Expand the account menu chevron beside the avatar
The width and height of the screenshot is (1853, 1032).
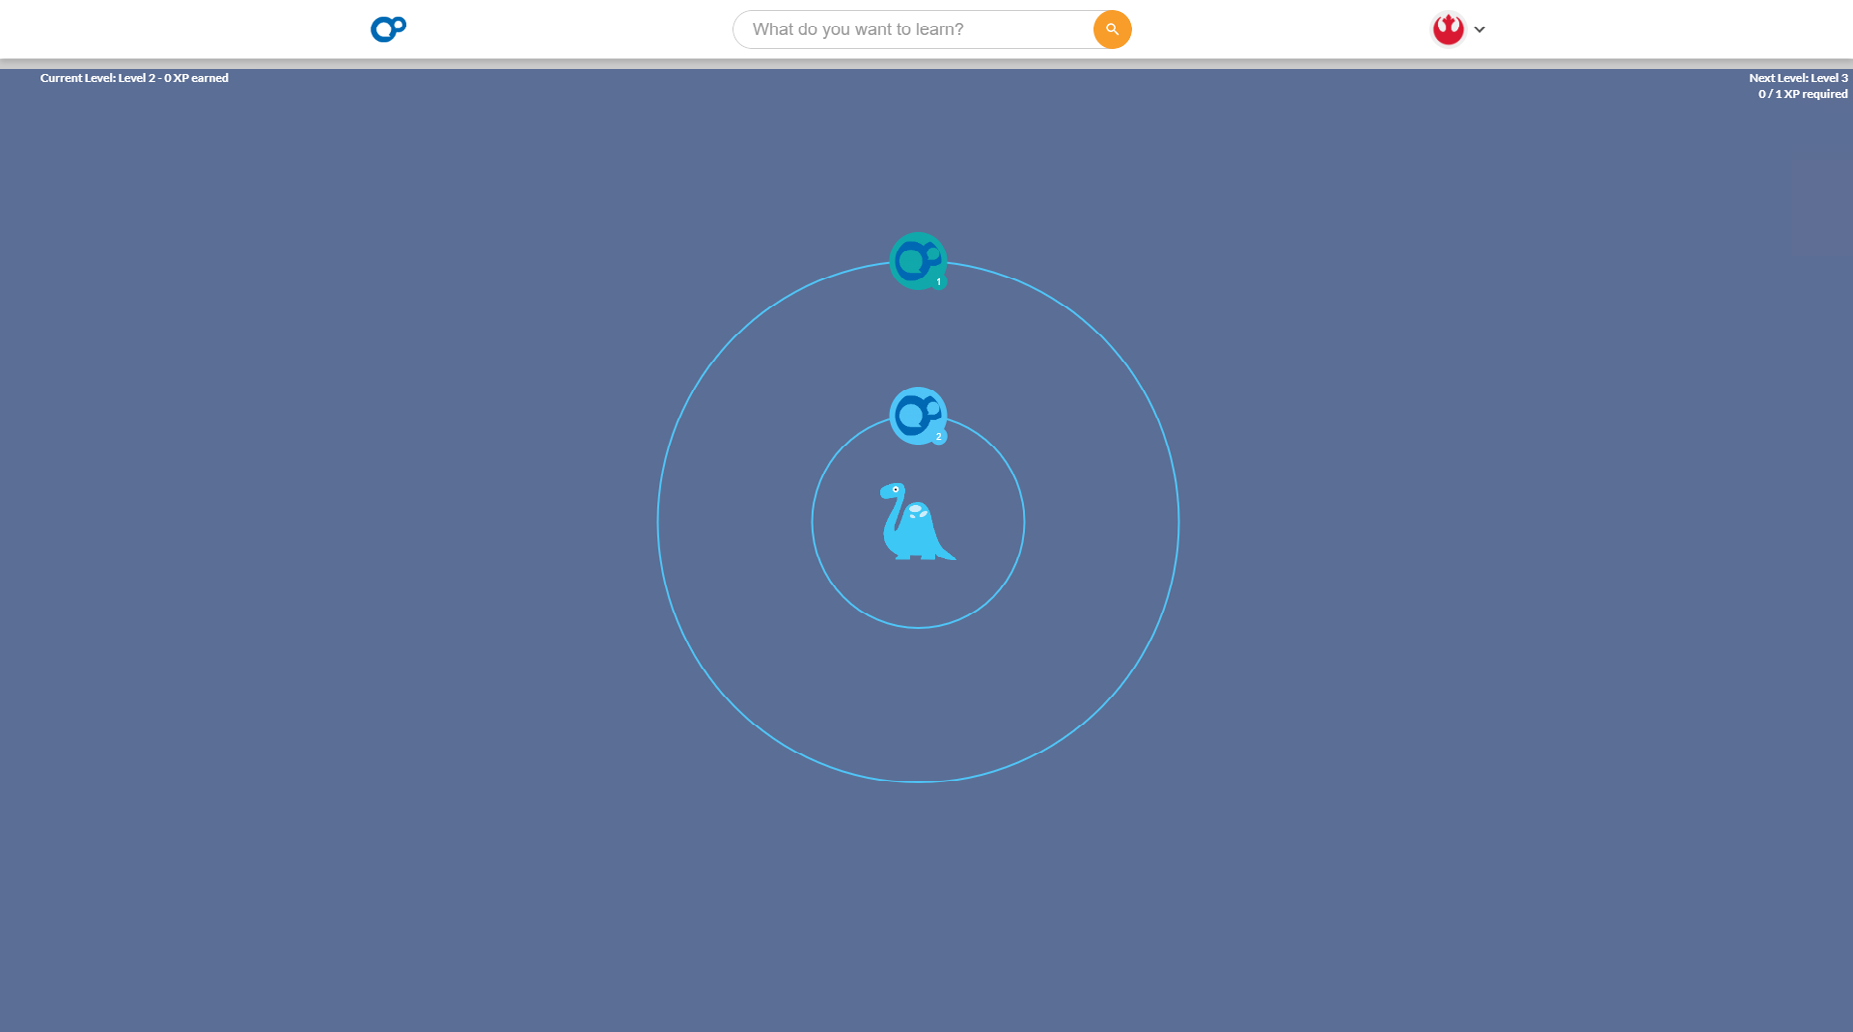pyautogui.click(x=1479, y=29)
